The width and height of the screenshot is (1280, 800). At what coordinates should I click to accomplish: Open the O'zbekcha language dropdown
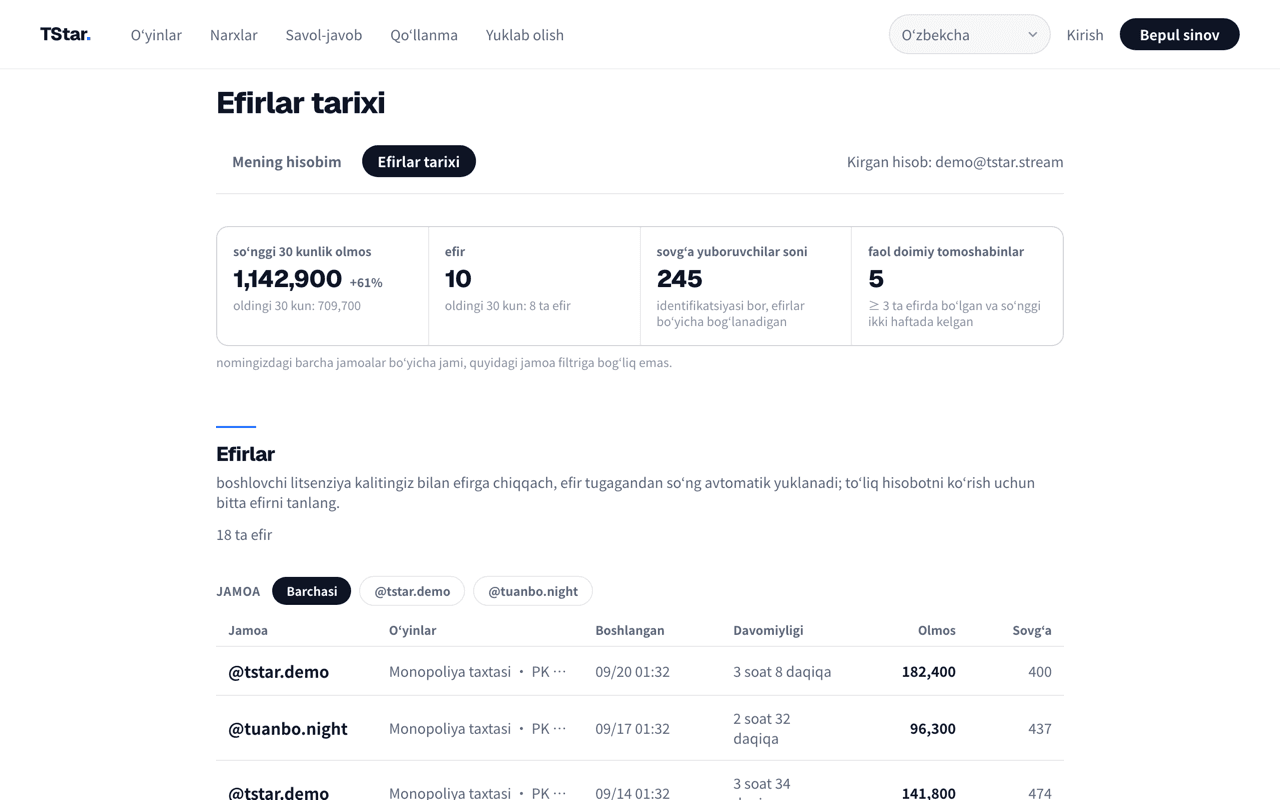click(x=969, y=34)
